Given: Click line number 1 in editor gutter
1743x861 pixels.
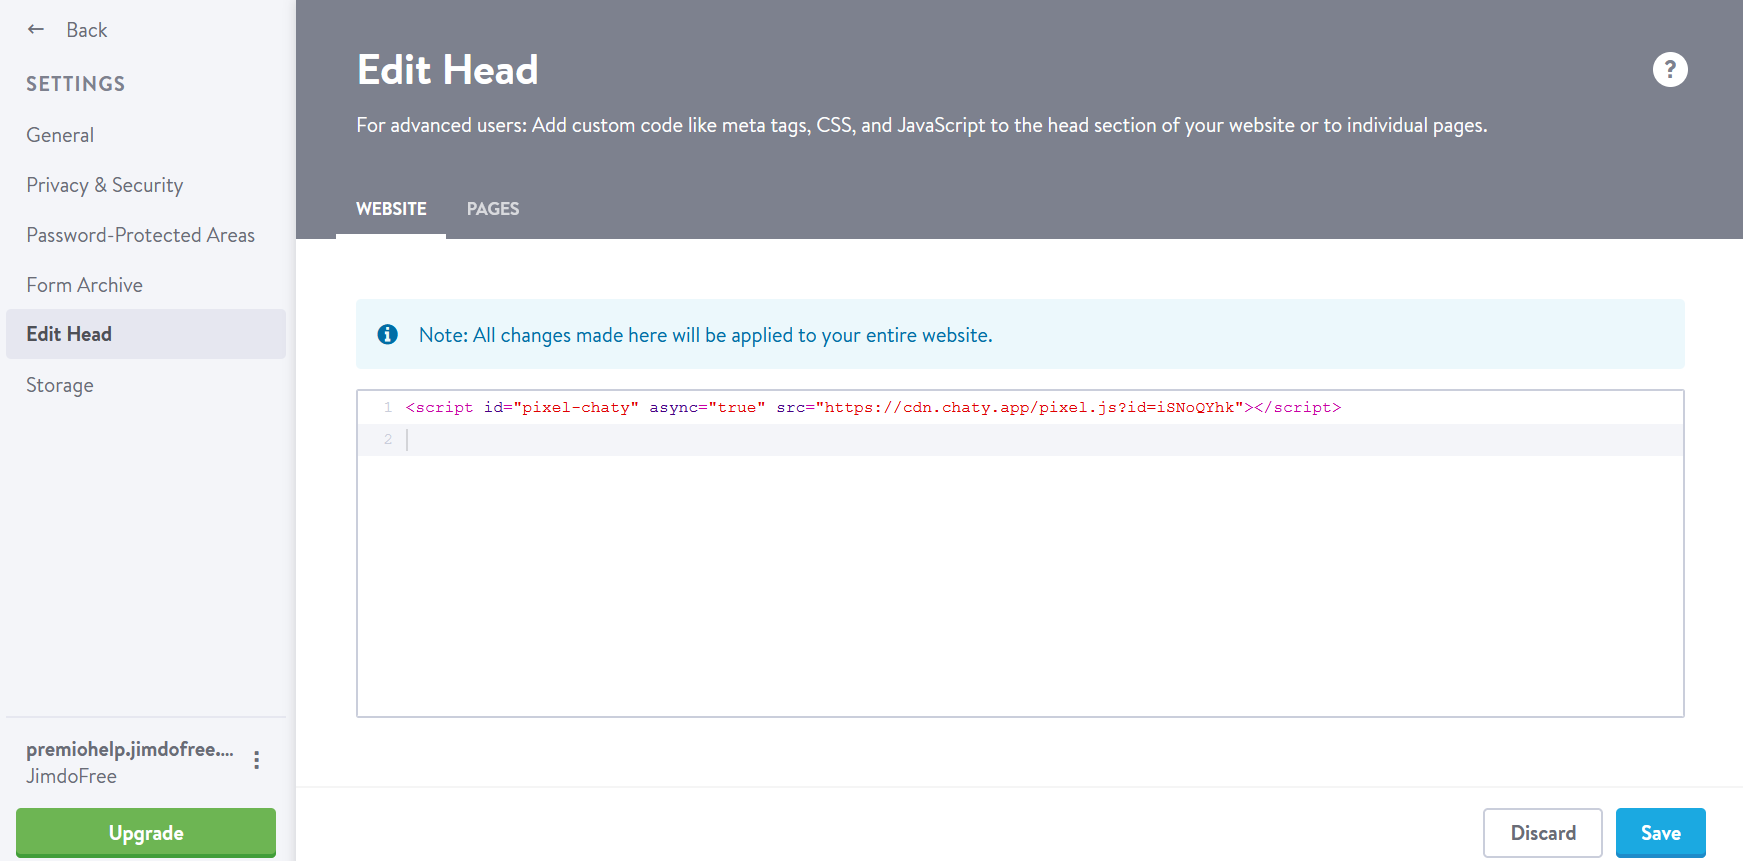Looking at the screenshot, I should click(x=388, y=407).
